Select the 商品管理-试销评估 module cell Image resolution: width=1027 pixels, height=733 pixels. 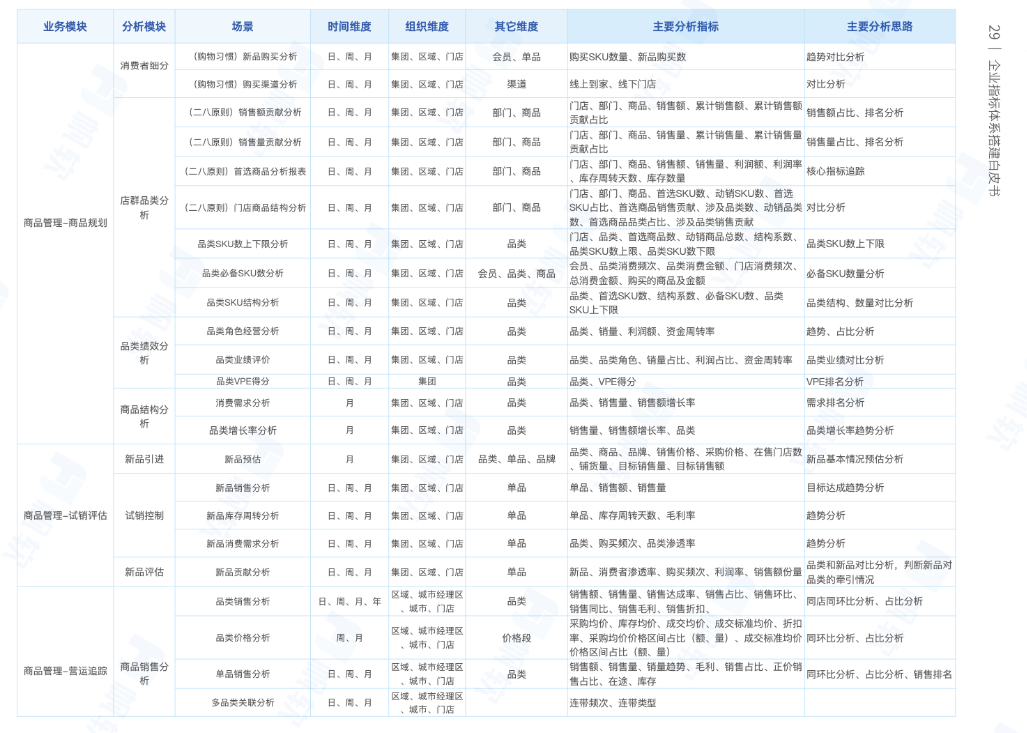(x=65, y=516)
